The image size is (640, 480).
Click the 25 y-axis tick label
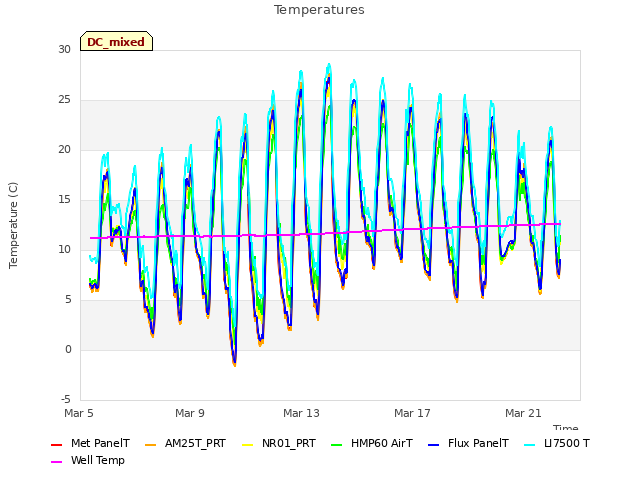point(64,100)
